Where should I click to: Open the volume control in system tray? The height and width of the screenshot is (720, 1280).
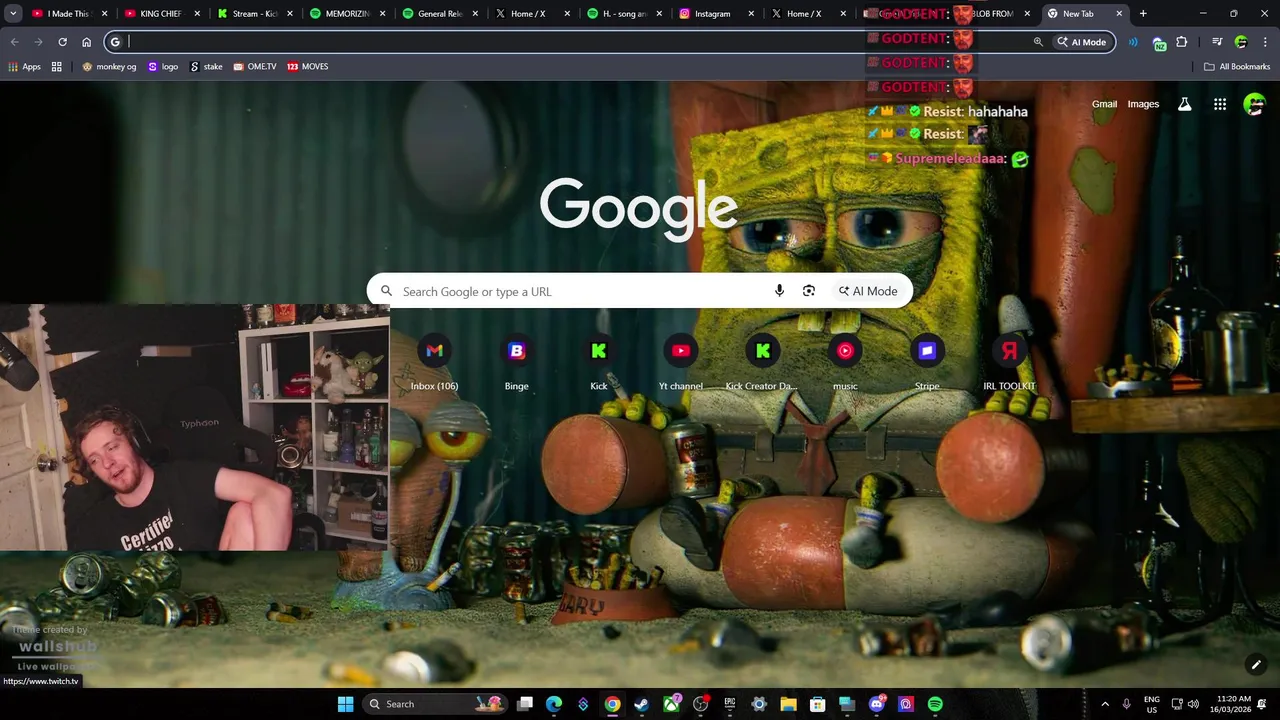pos(1193,704)
